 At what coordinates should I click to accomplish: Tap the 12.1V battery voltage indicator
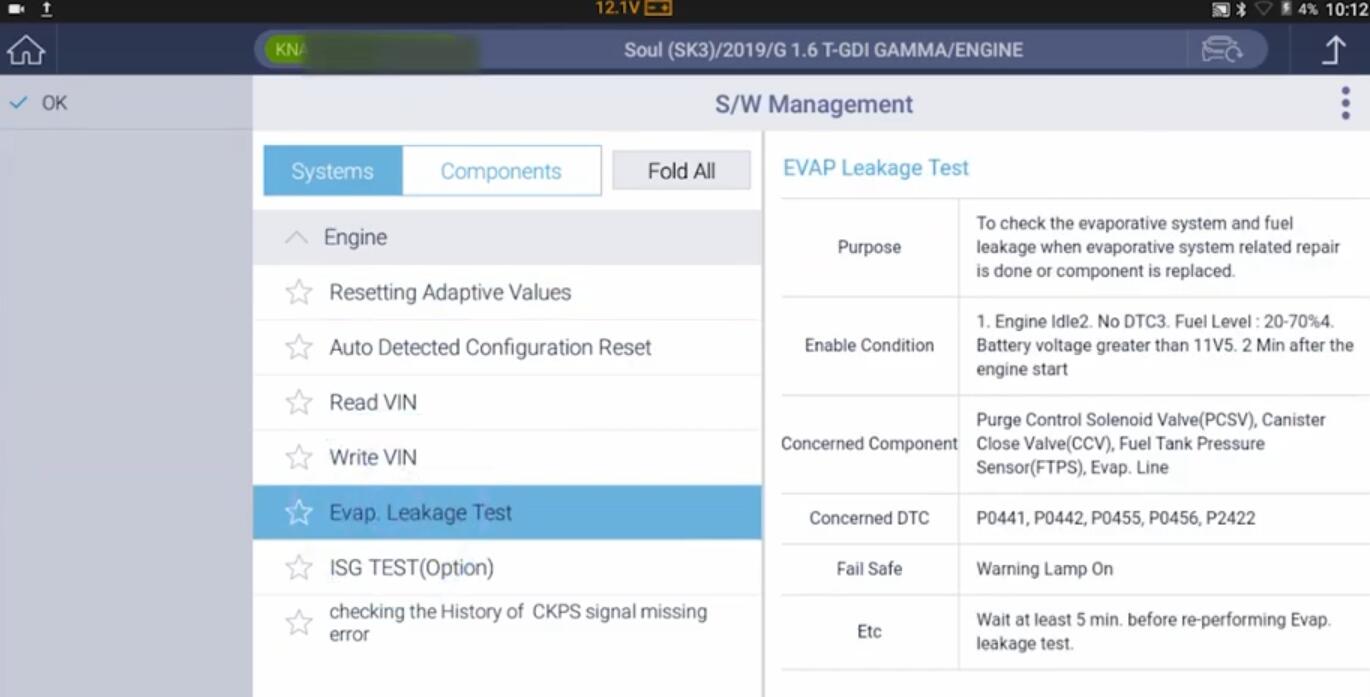click(633, 8)
